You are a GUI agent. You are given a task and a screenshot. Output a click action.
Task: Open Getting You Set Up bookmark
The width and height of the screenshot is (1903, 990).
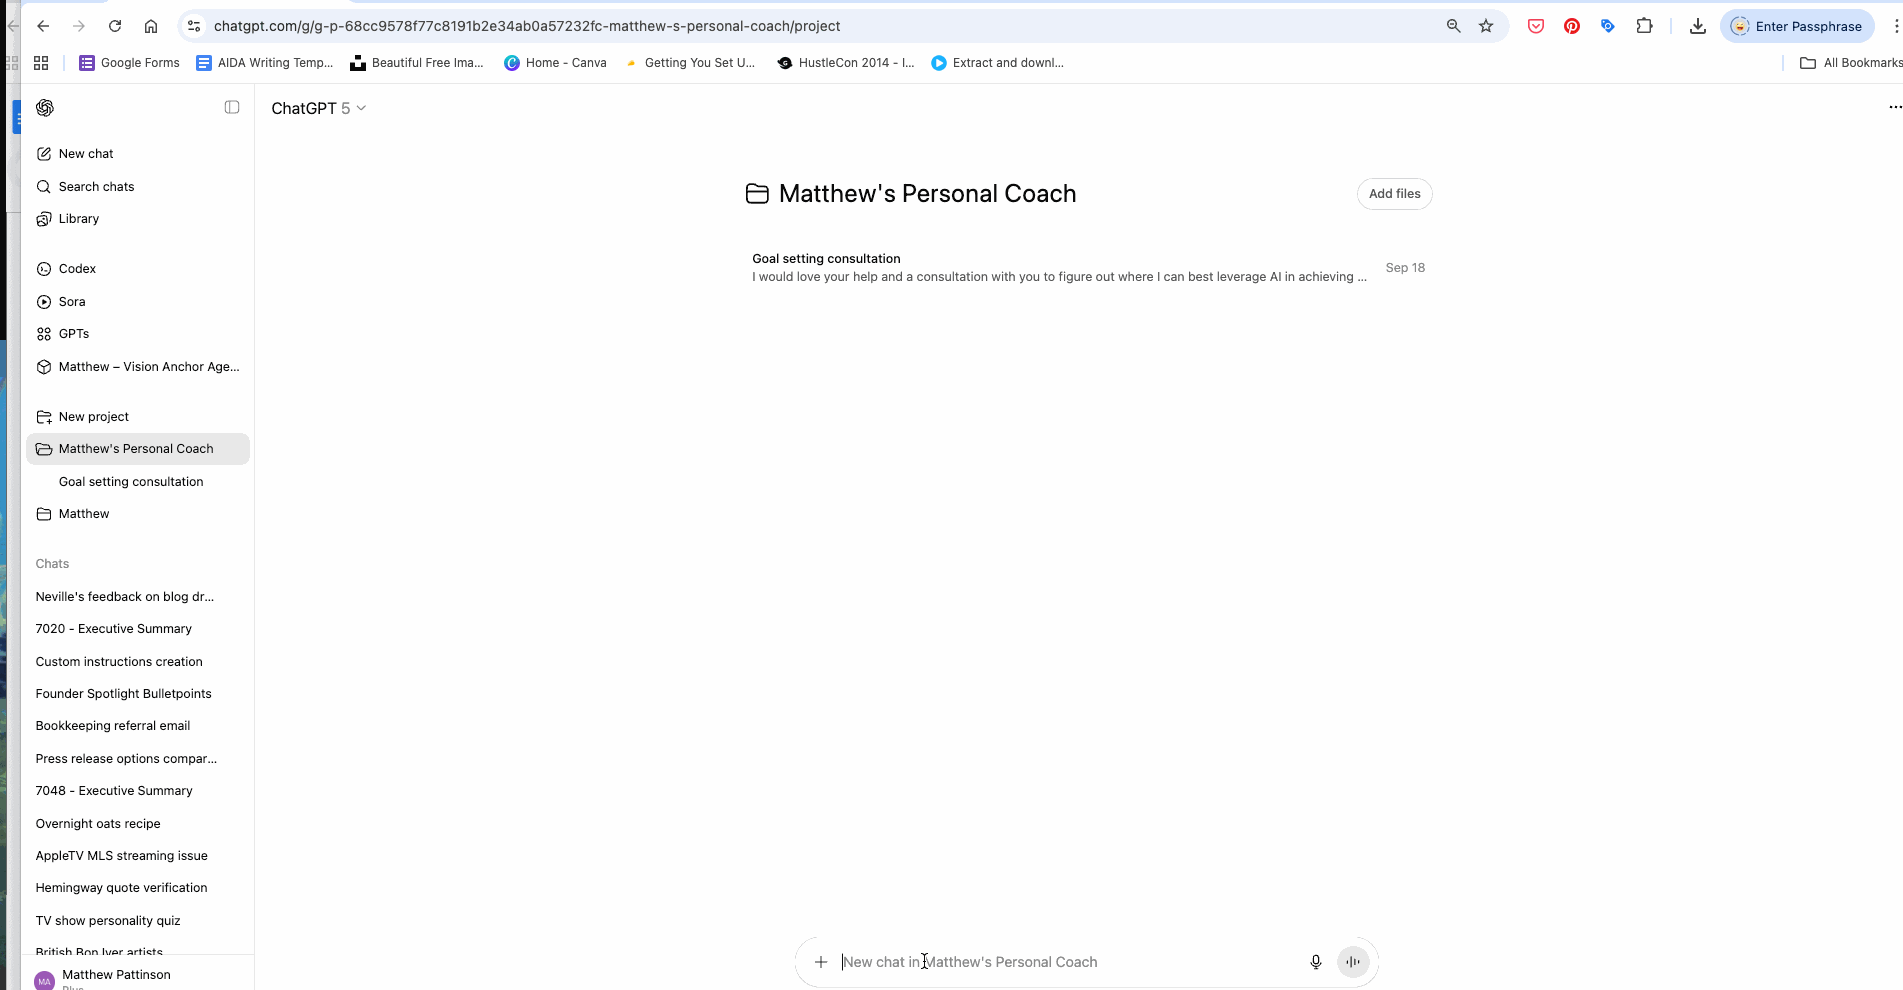(690, 63)
